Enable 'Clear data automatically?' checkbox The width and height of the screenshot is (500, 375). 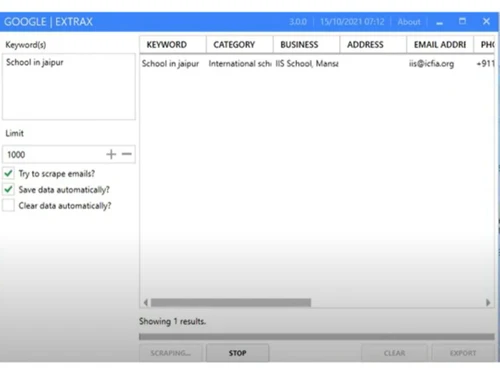(x=9, y=205)
